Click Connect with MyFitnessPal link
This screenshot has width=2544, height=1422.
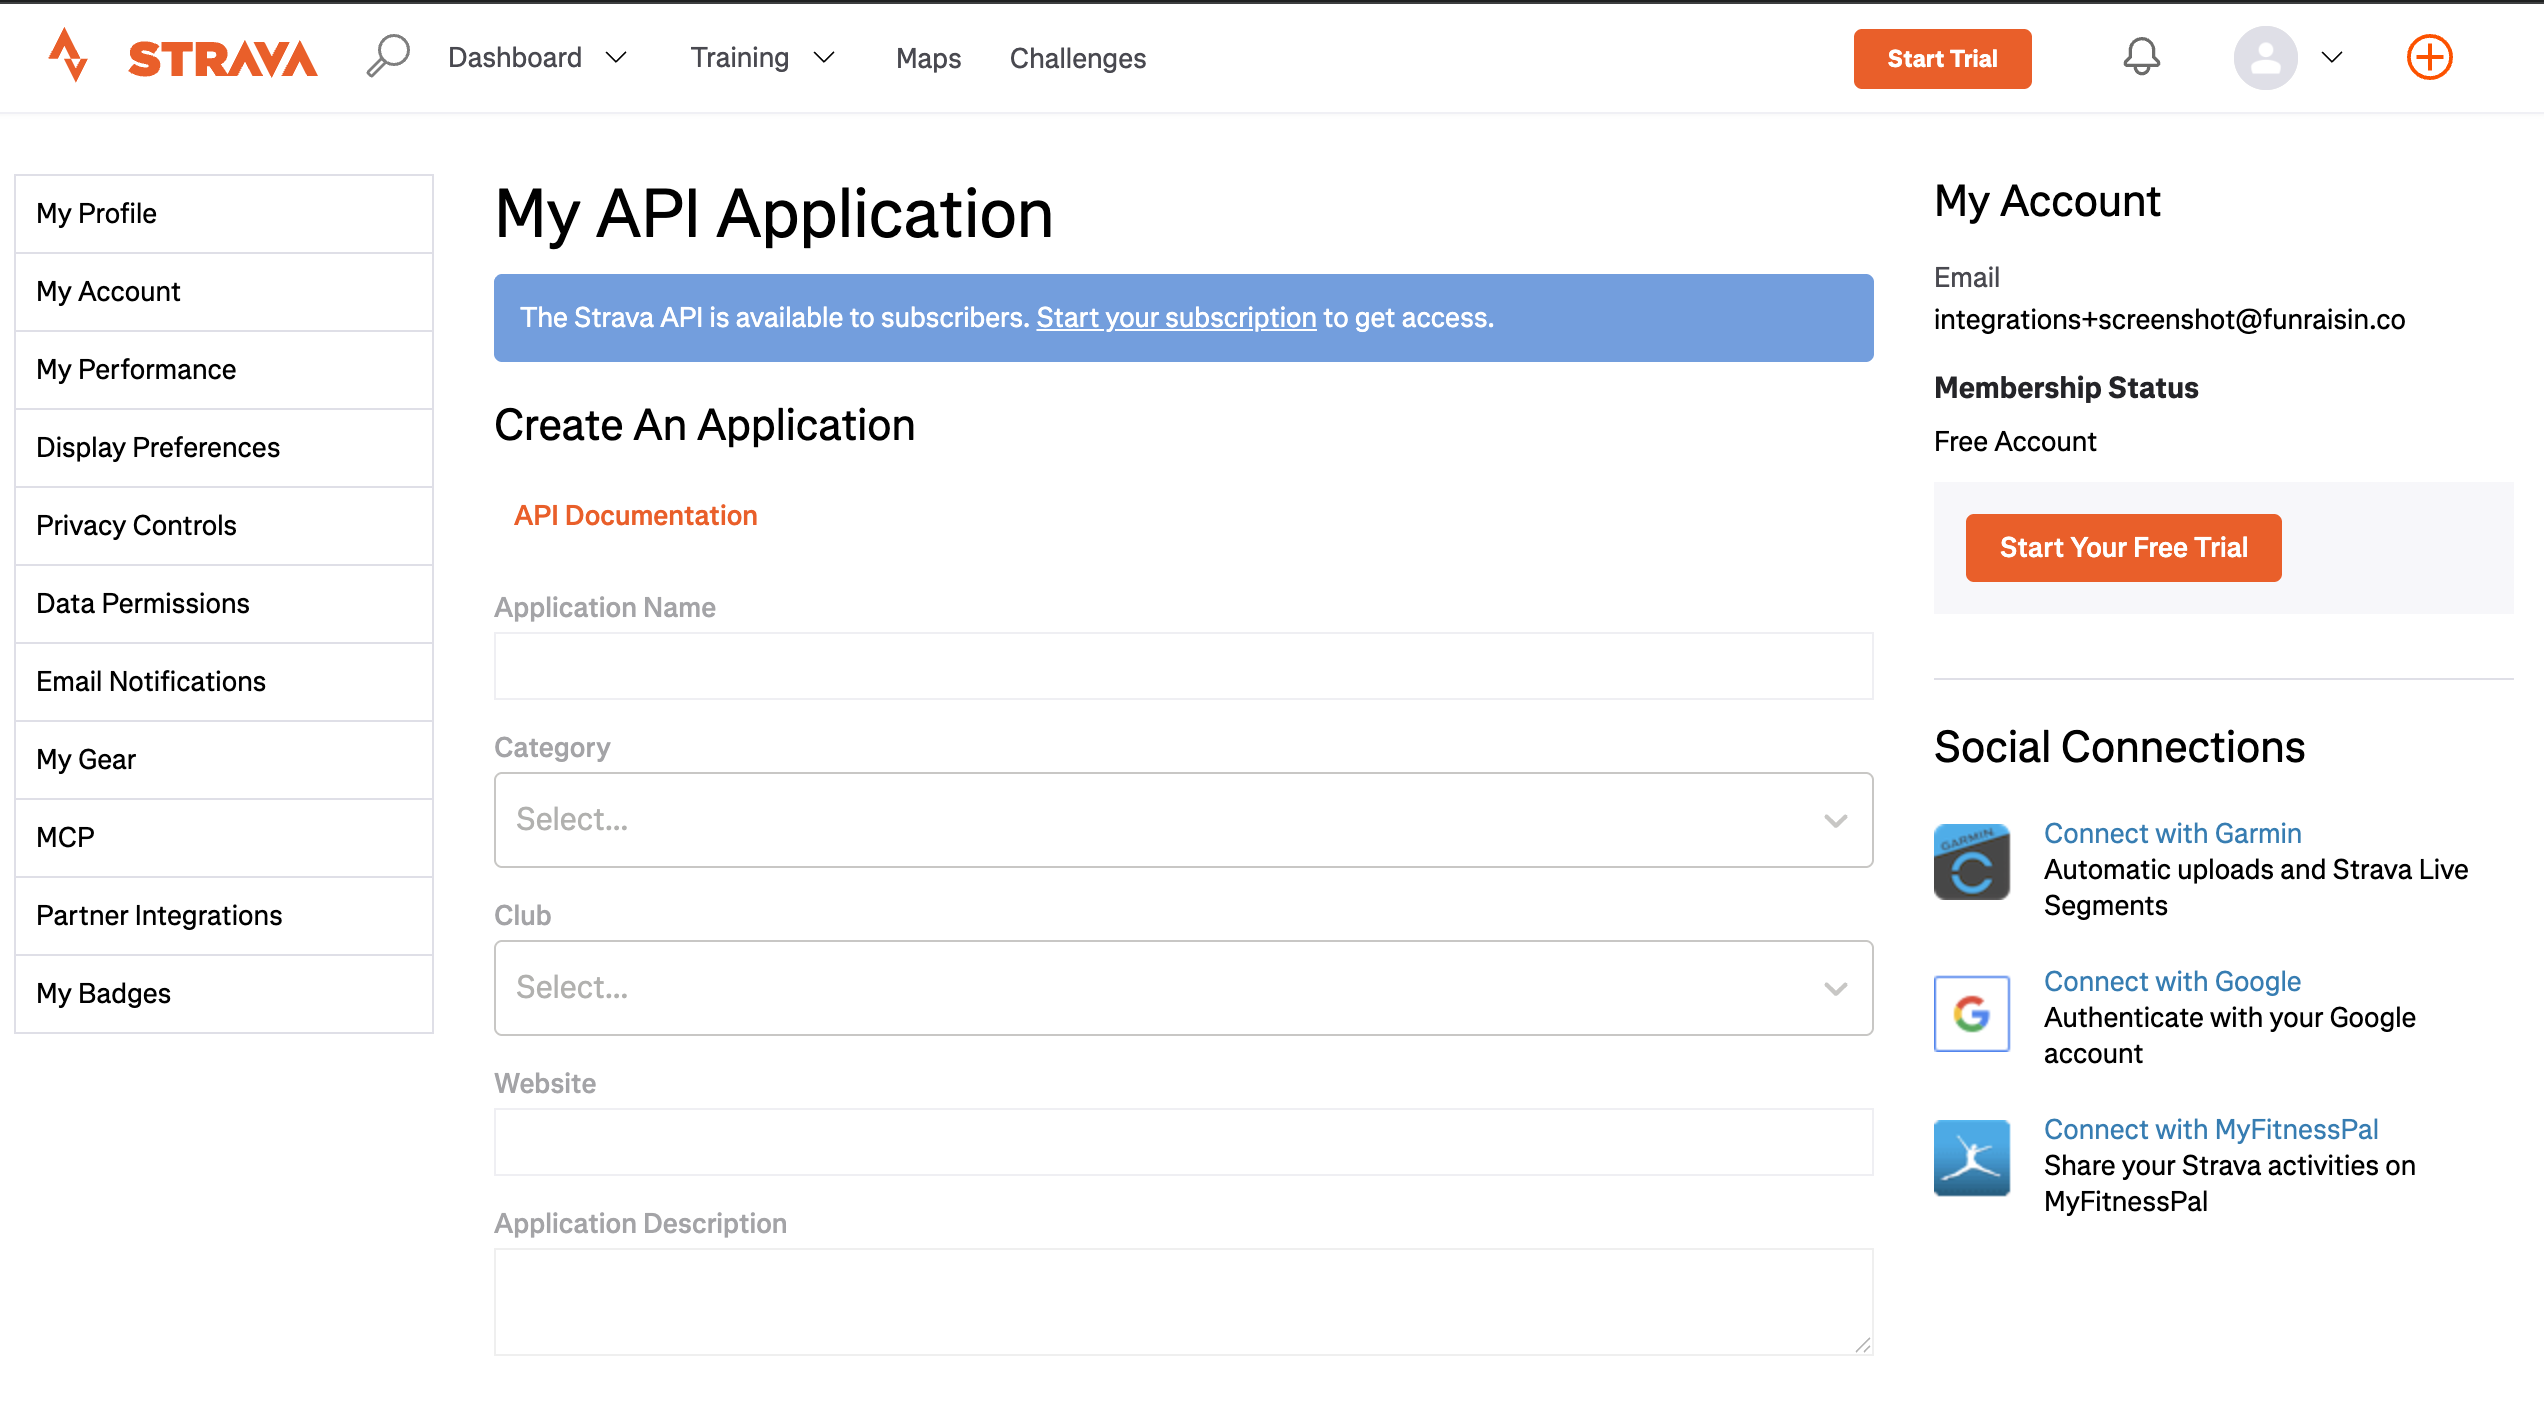point(2211,1130)
